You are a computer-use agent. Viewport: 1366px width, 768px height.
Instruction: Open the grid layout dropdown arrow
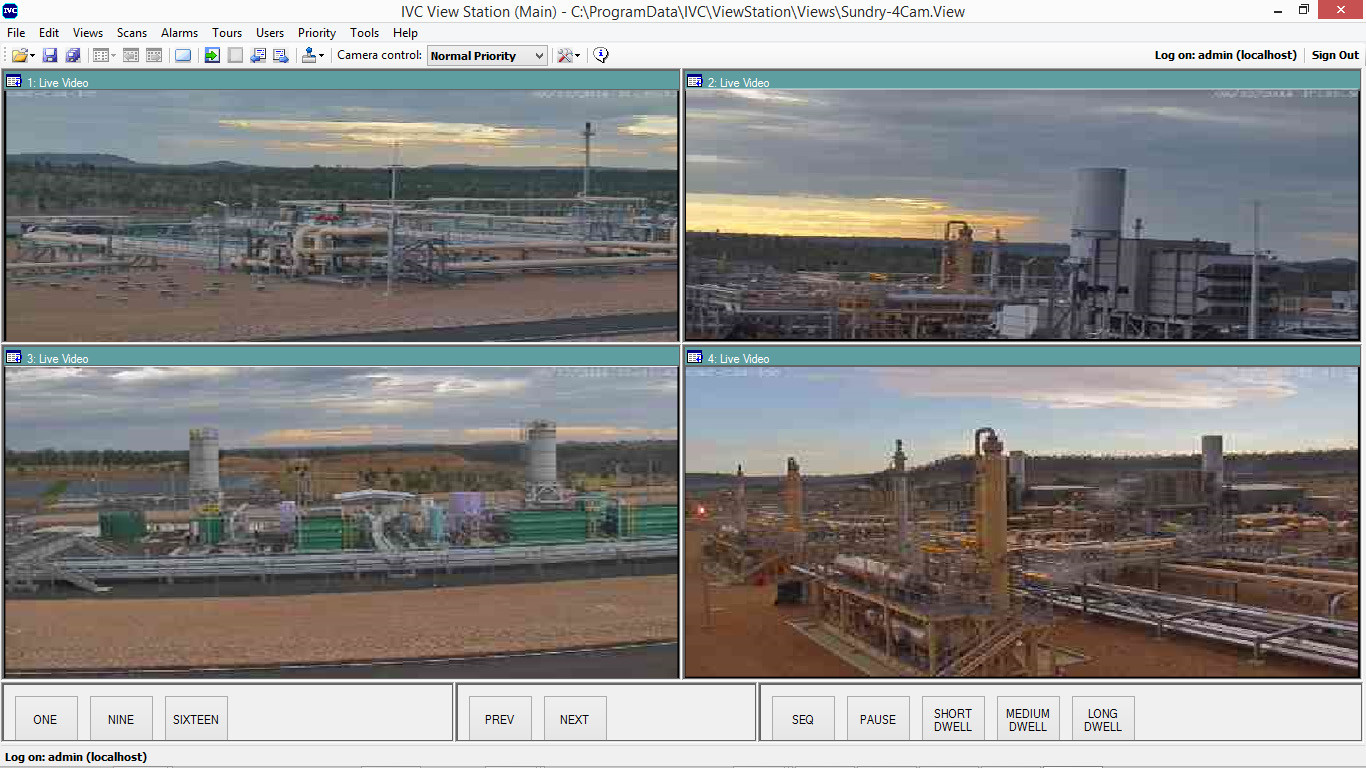click(x=114, y=56)
